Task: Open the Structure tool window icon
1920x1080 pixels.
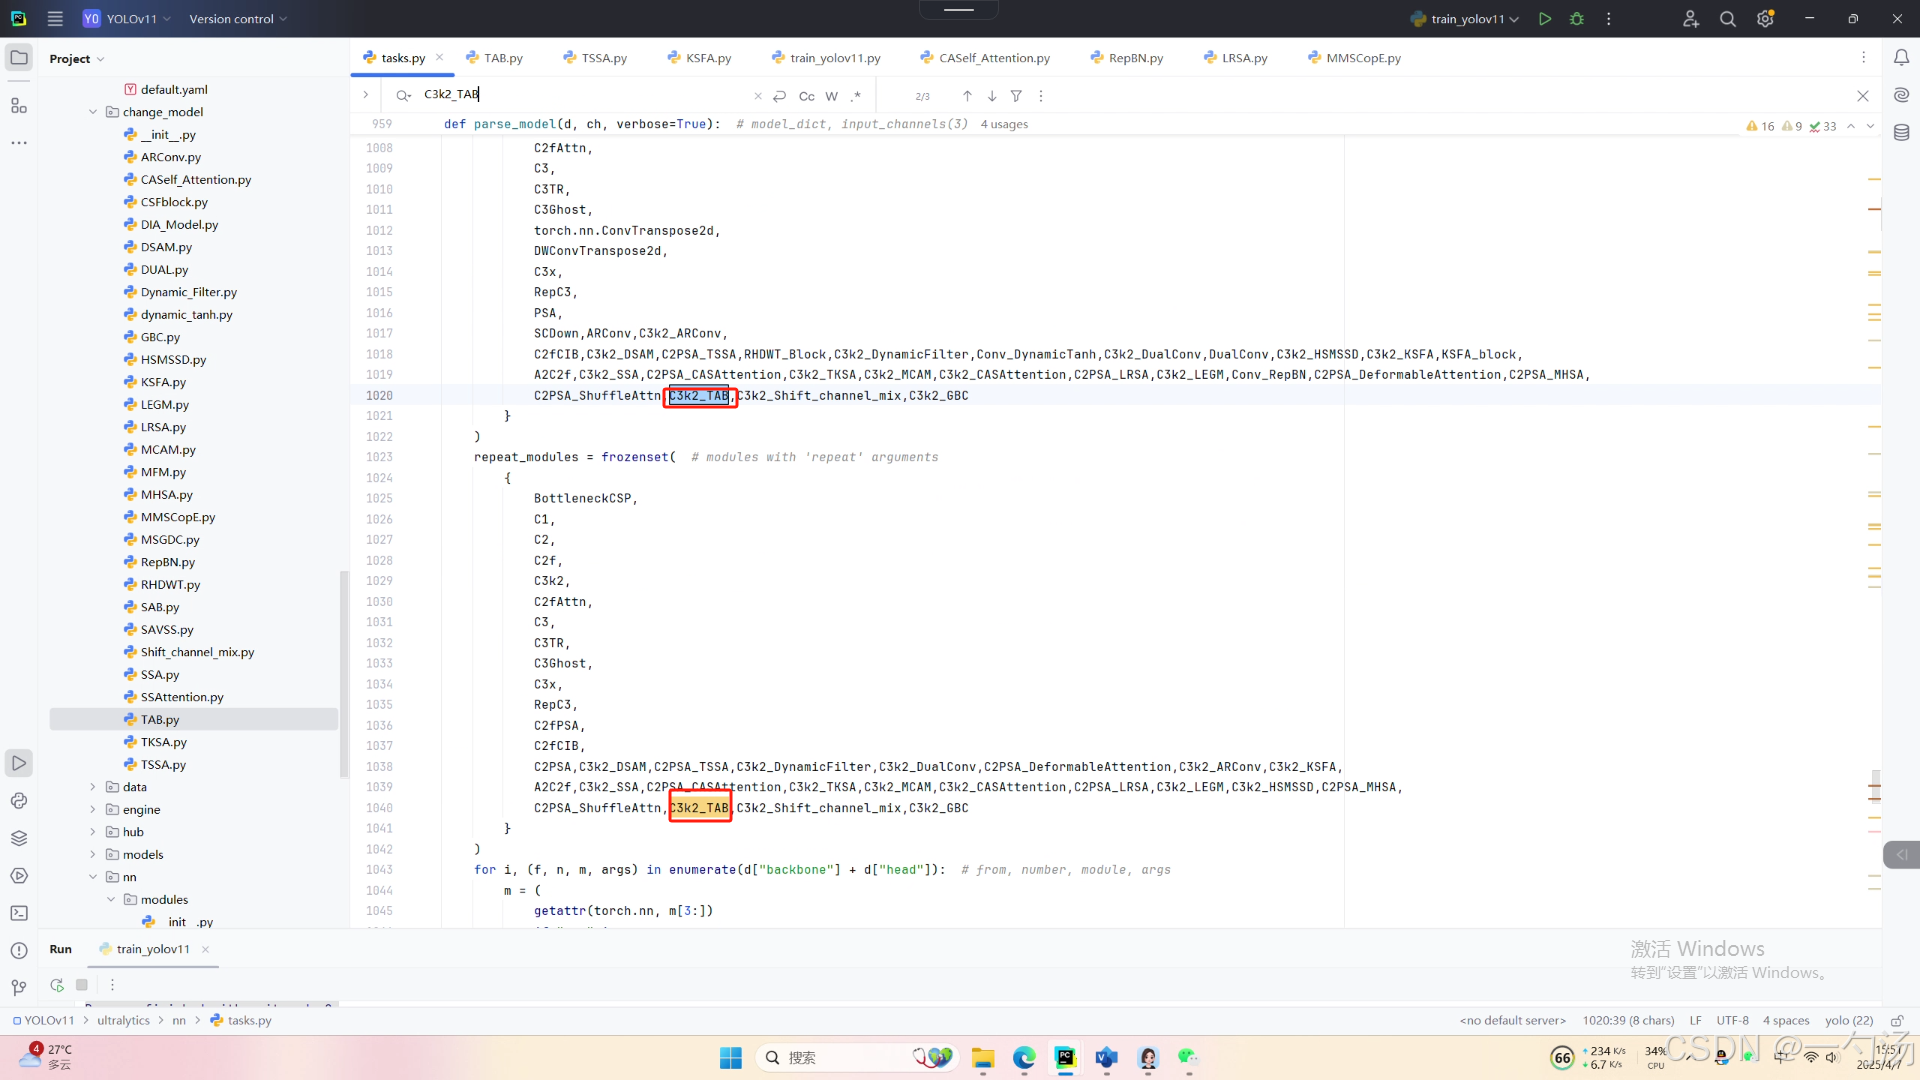Action: click(19, 106)
